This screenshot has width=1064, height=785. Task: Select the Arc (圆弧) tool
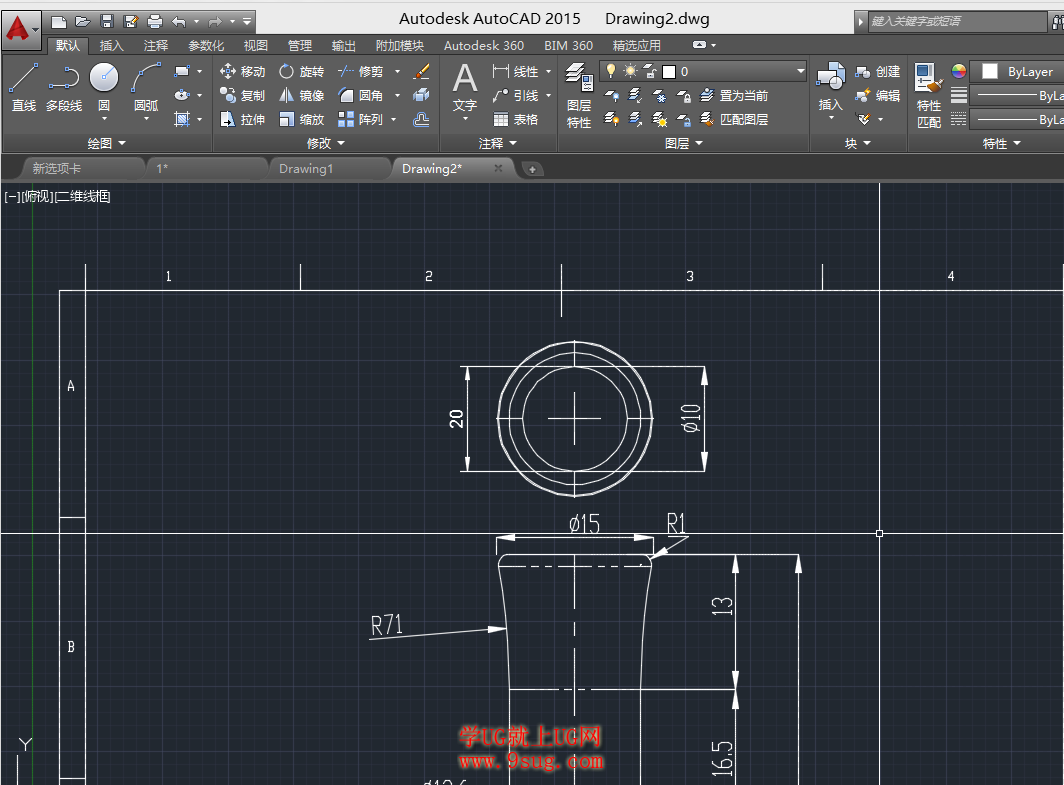pyautogui.click(x=146, y=88)
